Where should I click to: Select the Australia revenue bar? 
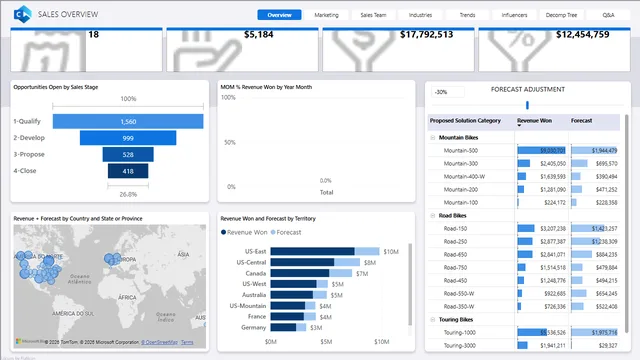291,295
